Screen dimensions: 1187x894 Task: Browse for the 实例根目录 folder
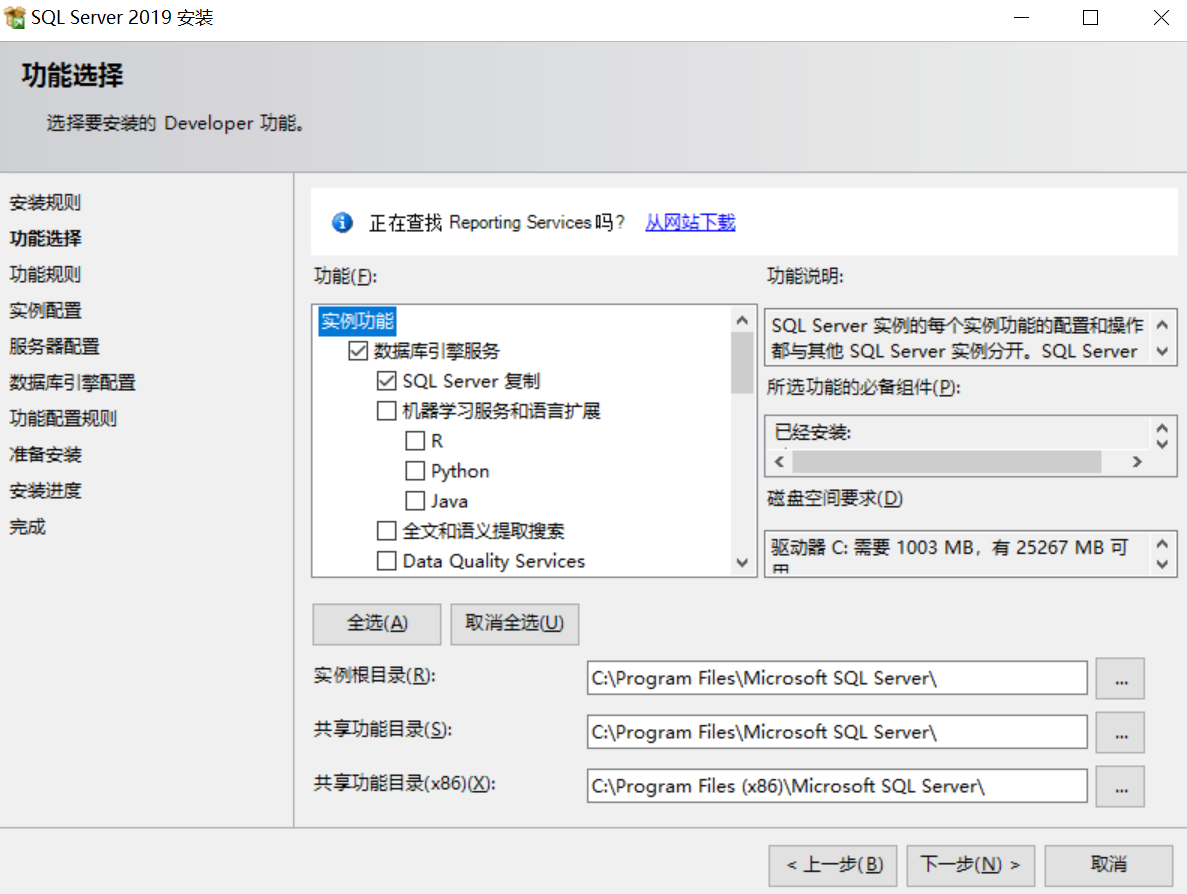(x=1120, y=678)
